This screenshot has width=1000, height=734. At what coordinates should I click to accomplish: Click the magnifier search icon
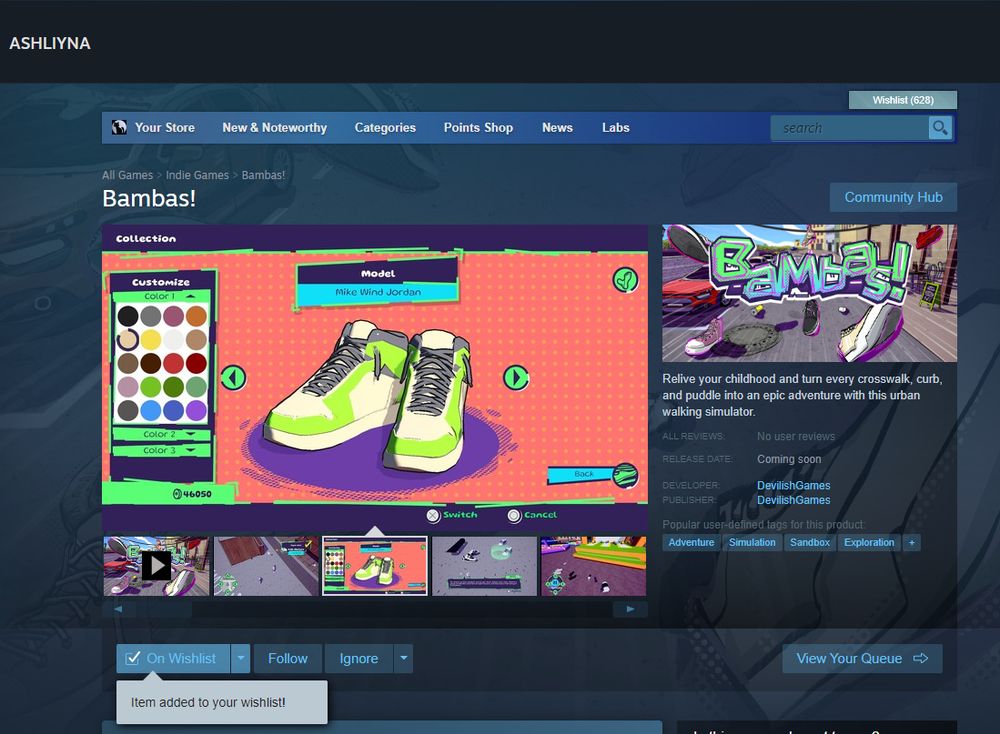pyautogui.click(x=940, y=128)
